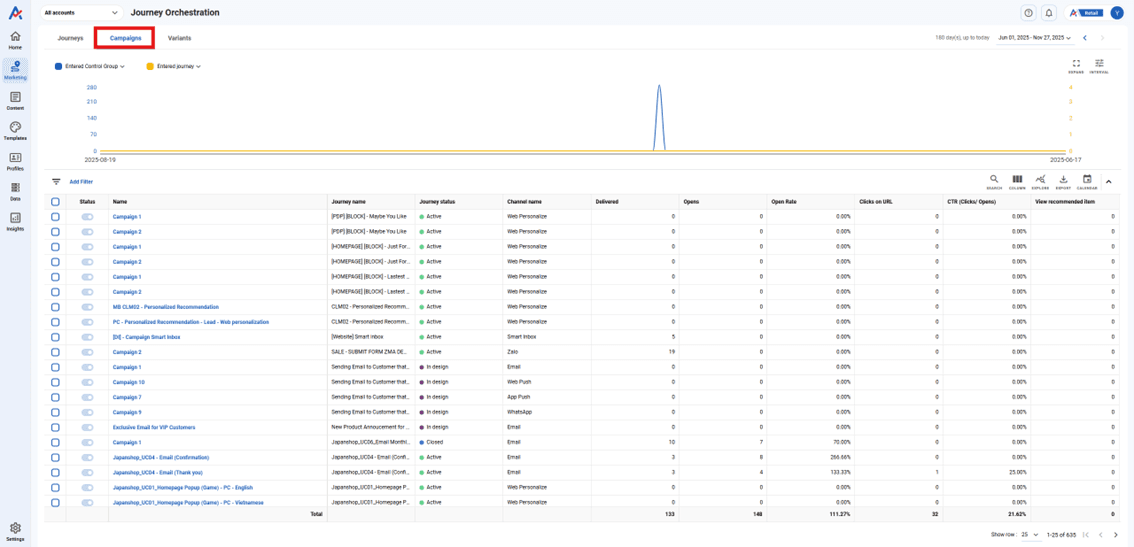1134x547 pixels.
Task: Open the Calendar view icon
Action: pos(1087,182)
